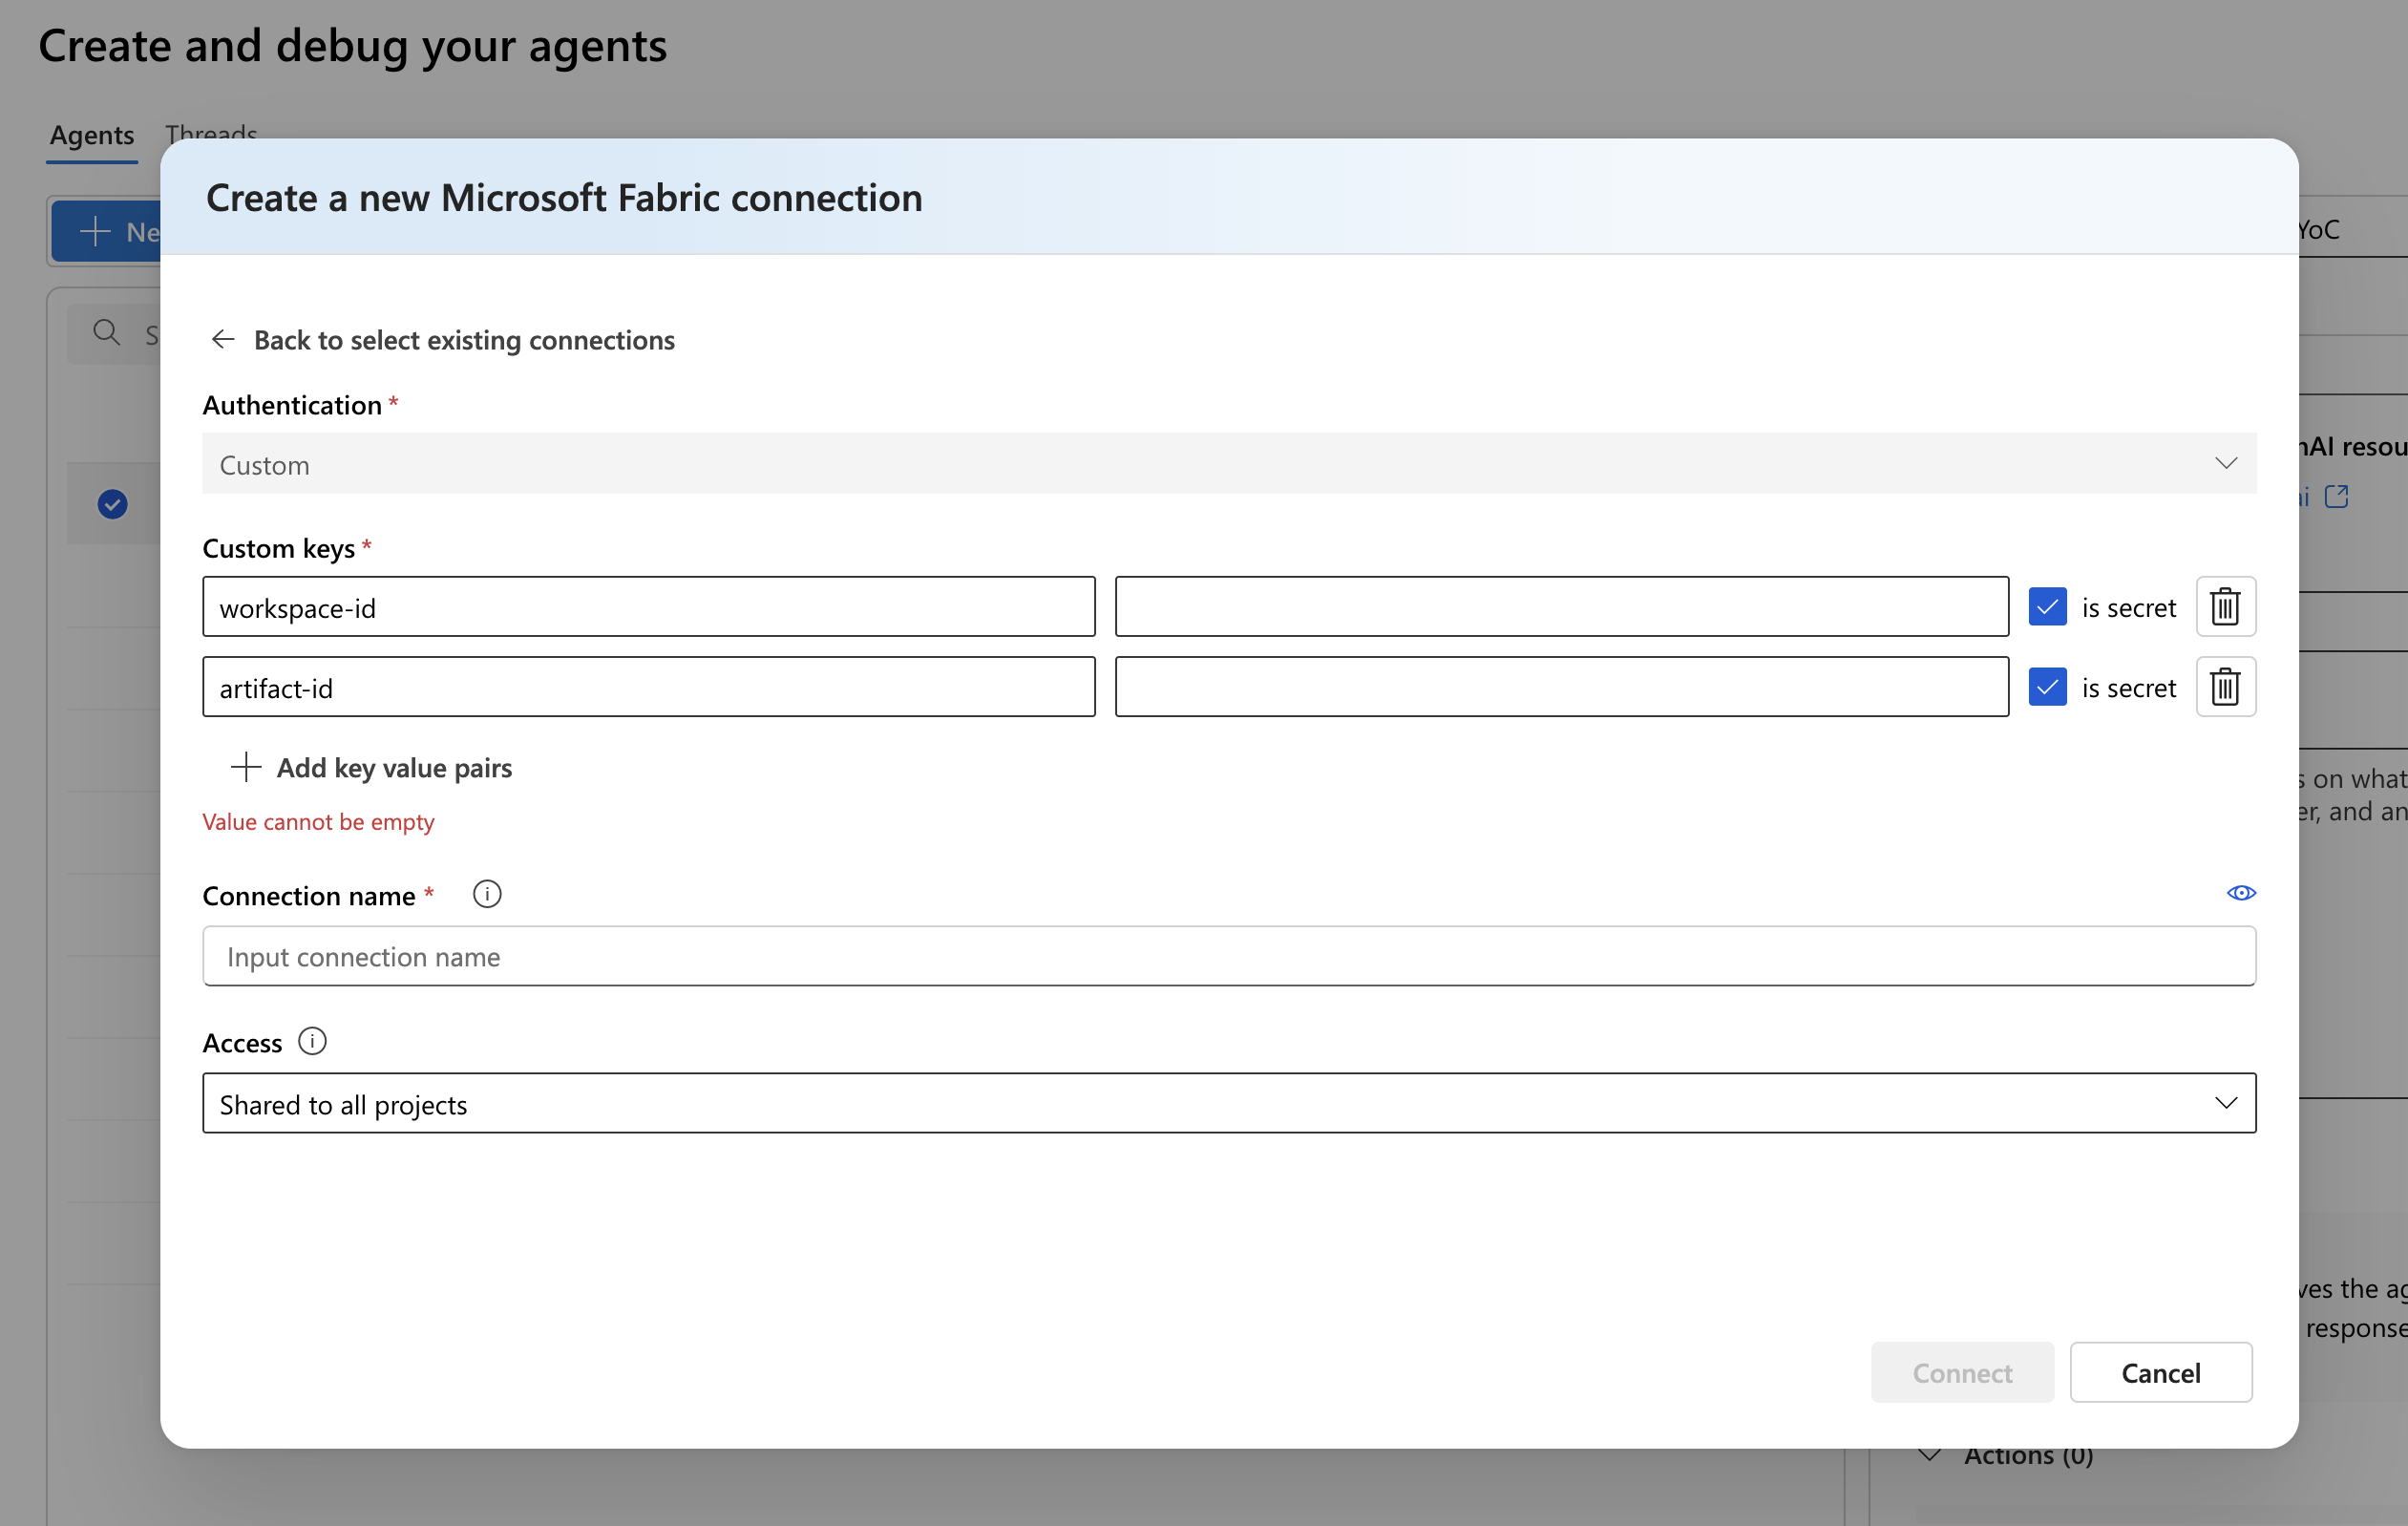Open the Authentication Custom dropdown
Screen dimensions: 2408x1526
point(1229,464)
